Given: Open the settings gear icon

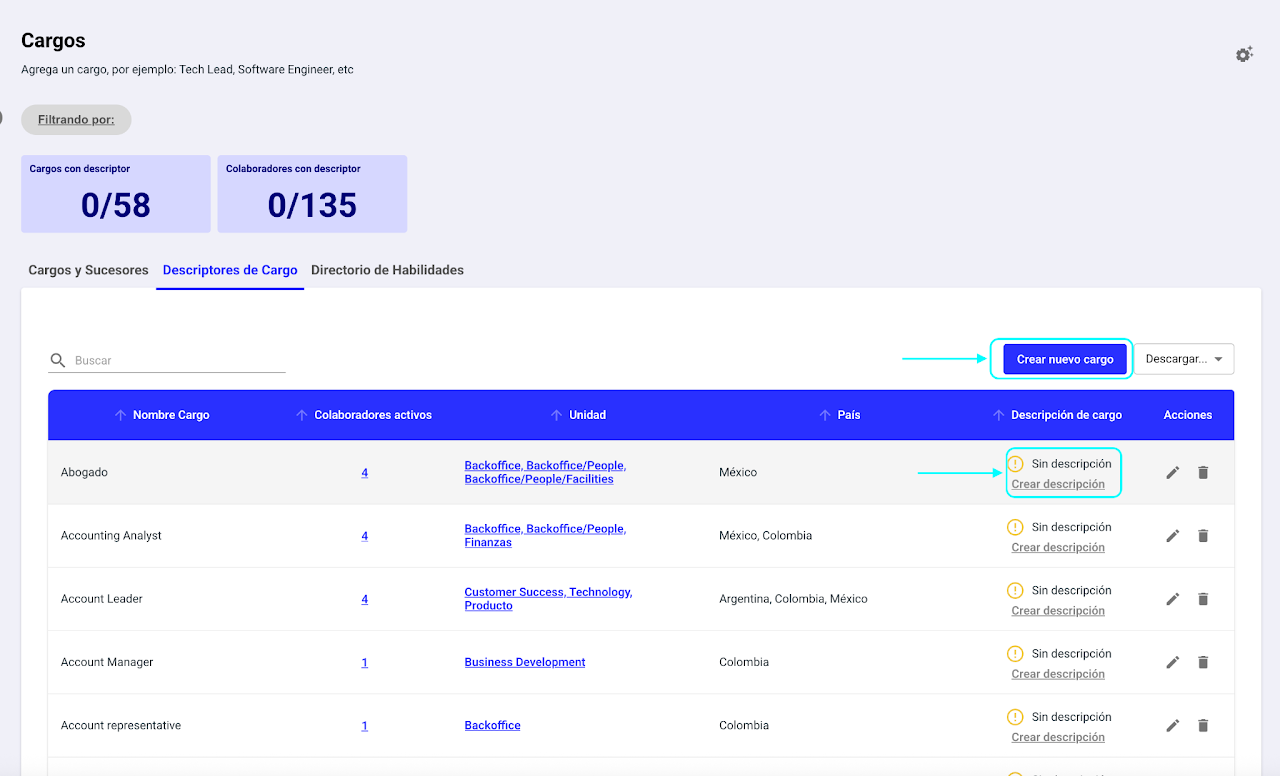Looking at the screenshot, I should click(x=1244, y=55).
